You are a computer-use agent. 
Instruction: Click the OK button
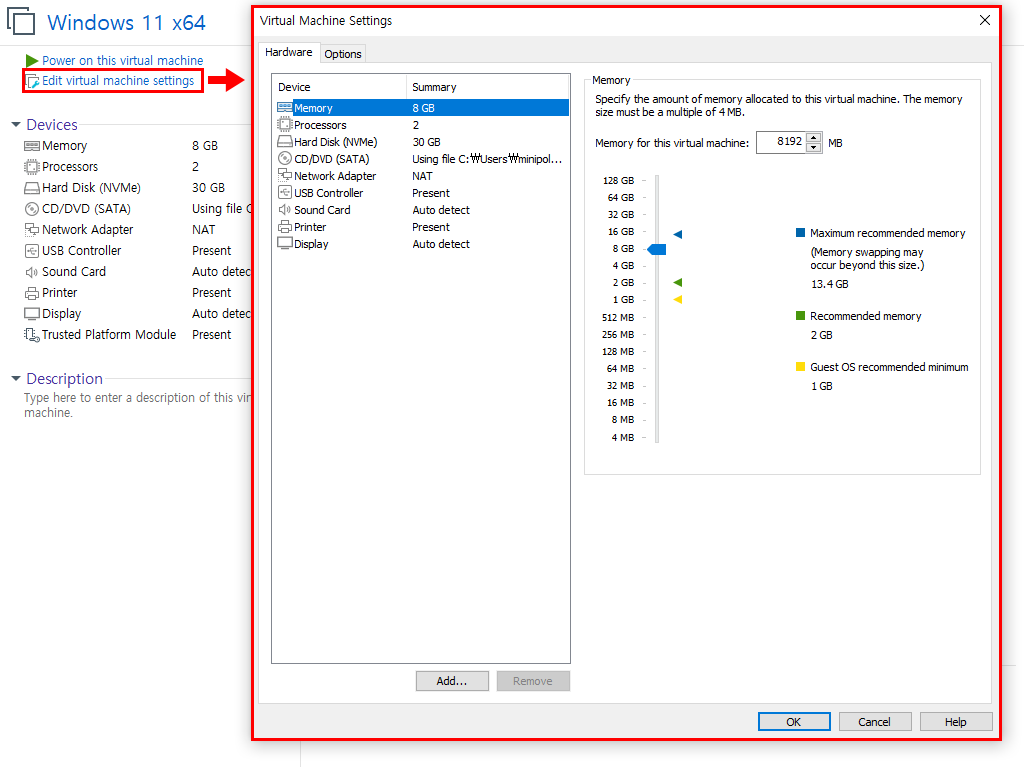pyautogui.click(x=793, y=722)
